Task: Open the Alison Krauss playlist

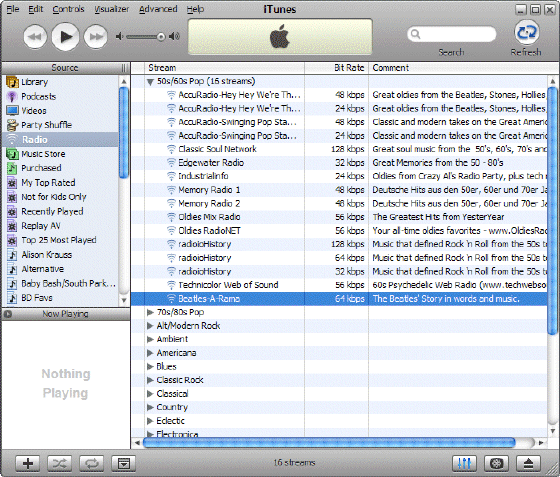Action: (60, 255)
